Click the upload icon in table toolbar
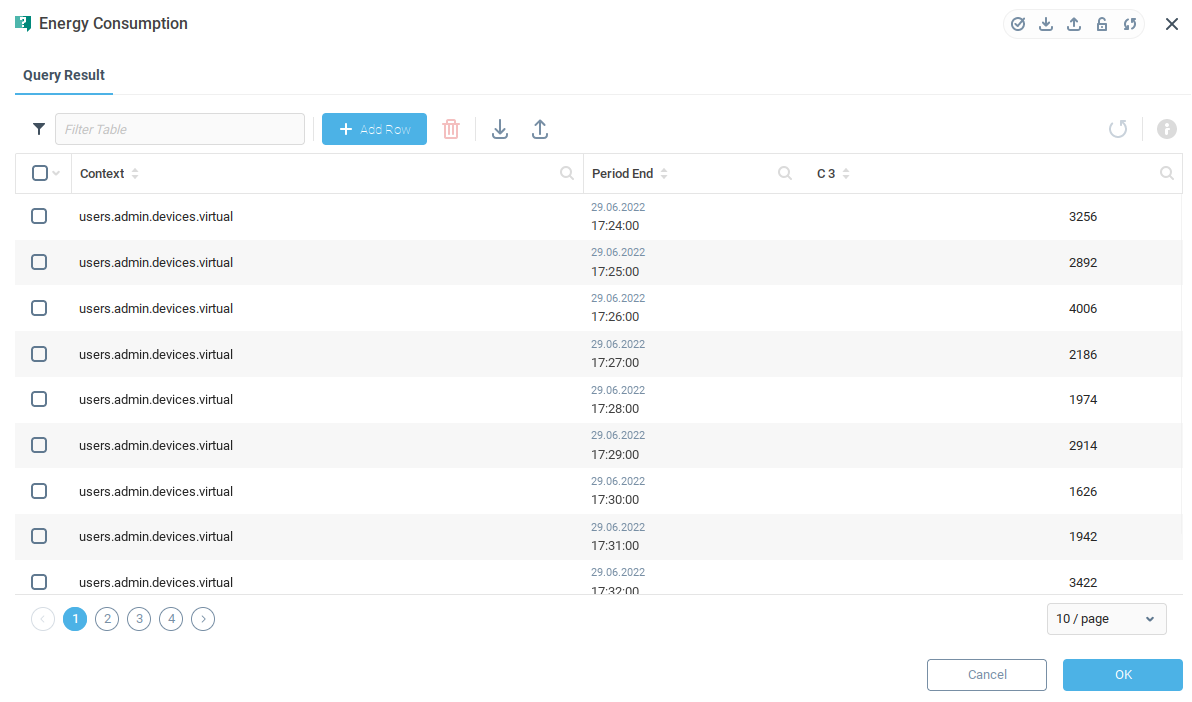This screenshot has height=702, width=1192. (x=539, y=129)
